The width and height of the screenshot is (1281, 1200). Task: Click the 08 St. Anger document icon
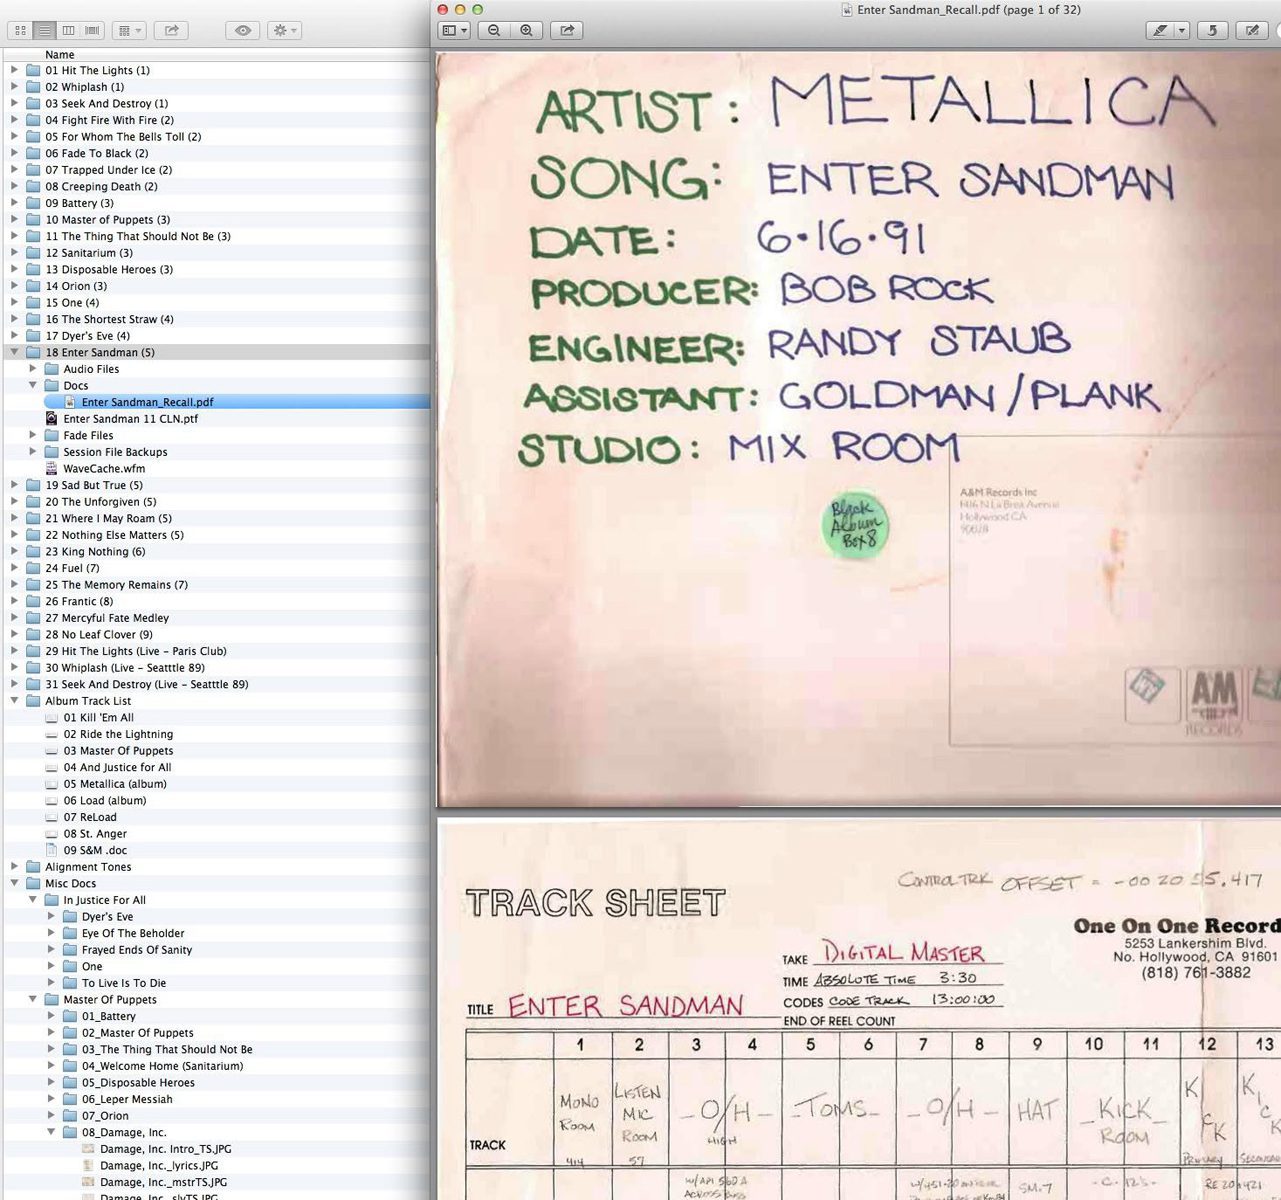(x=52, y=834)
